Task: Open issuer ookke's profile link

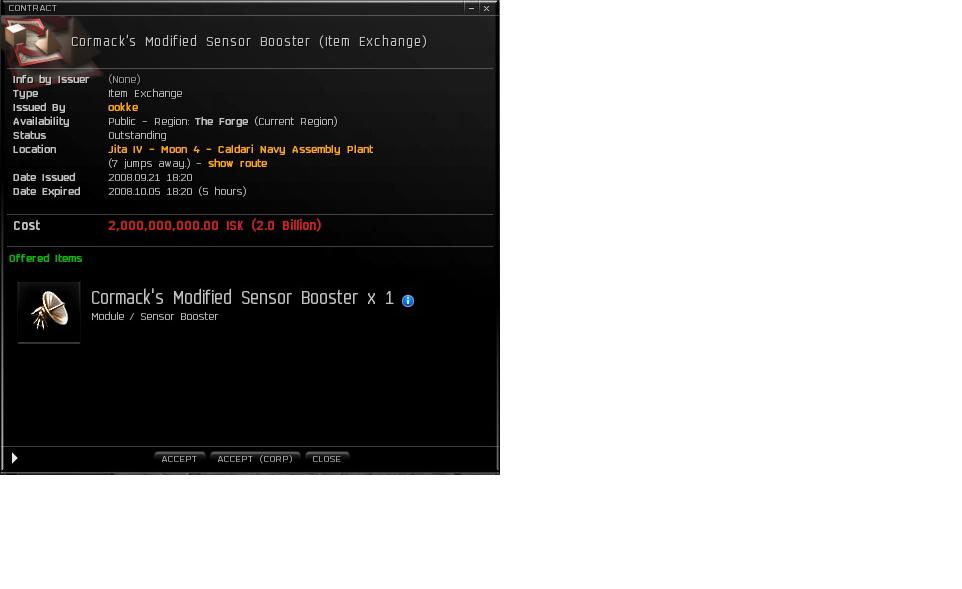Action: click(123, 107)
